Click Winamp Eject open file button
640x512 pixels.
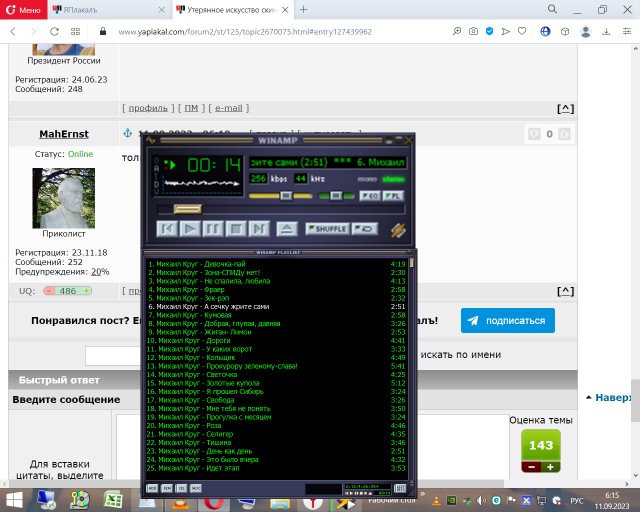pos(287,229)
